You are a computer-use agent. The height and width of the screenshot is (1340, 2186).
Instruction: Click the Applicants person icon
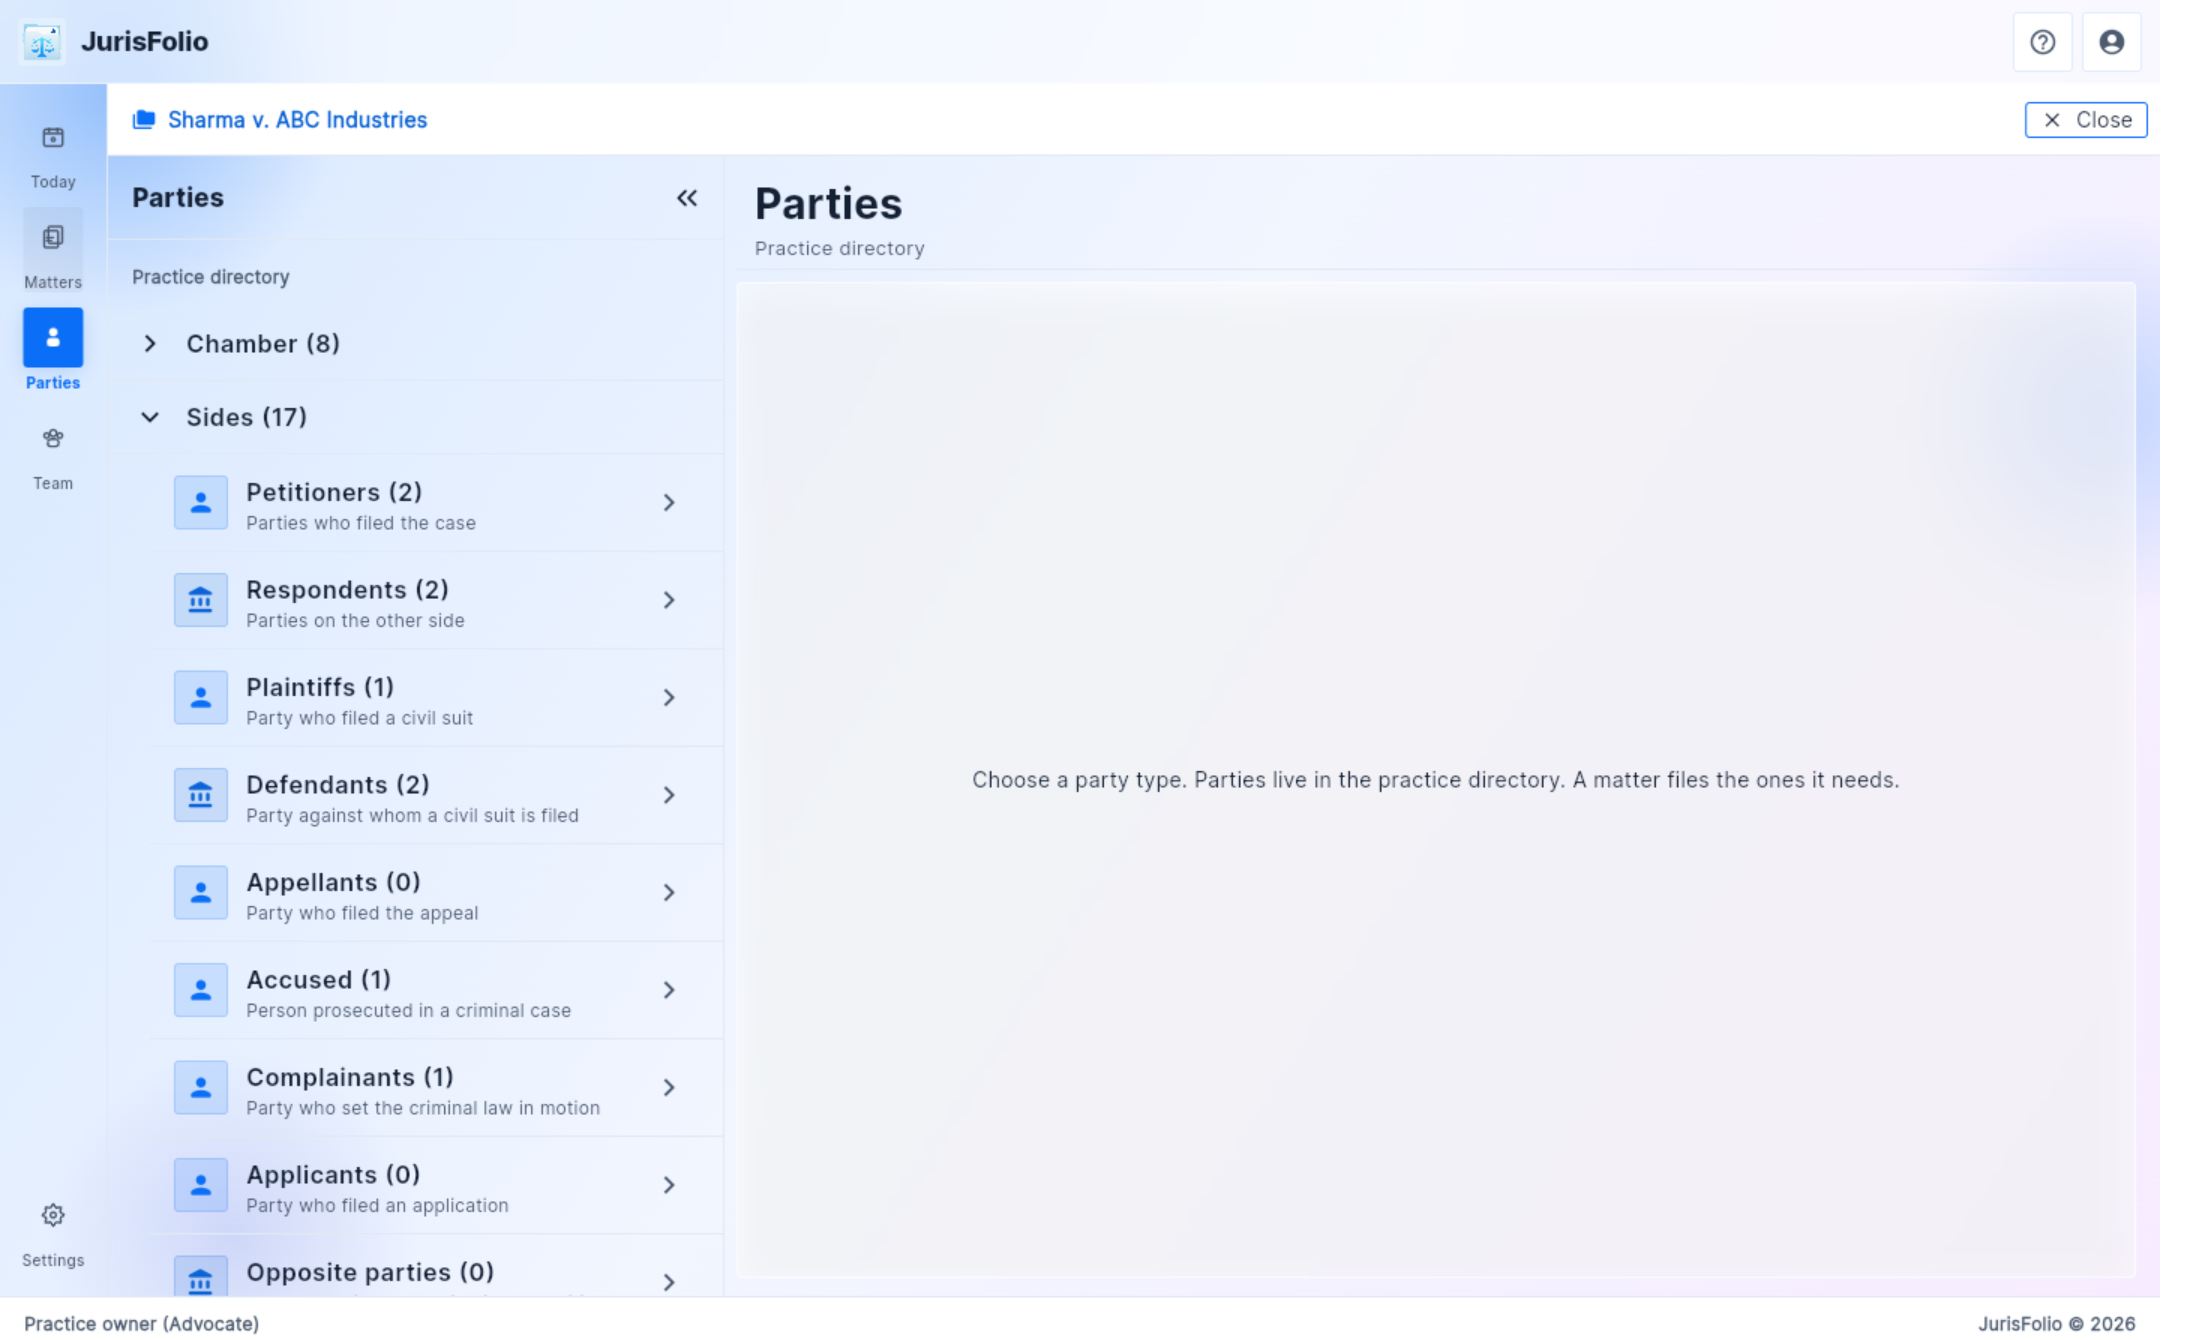coord(200,1185)
